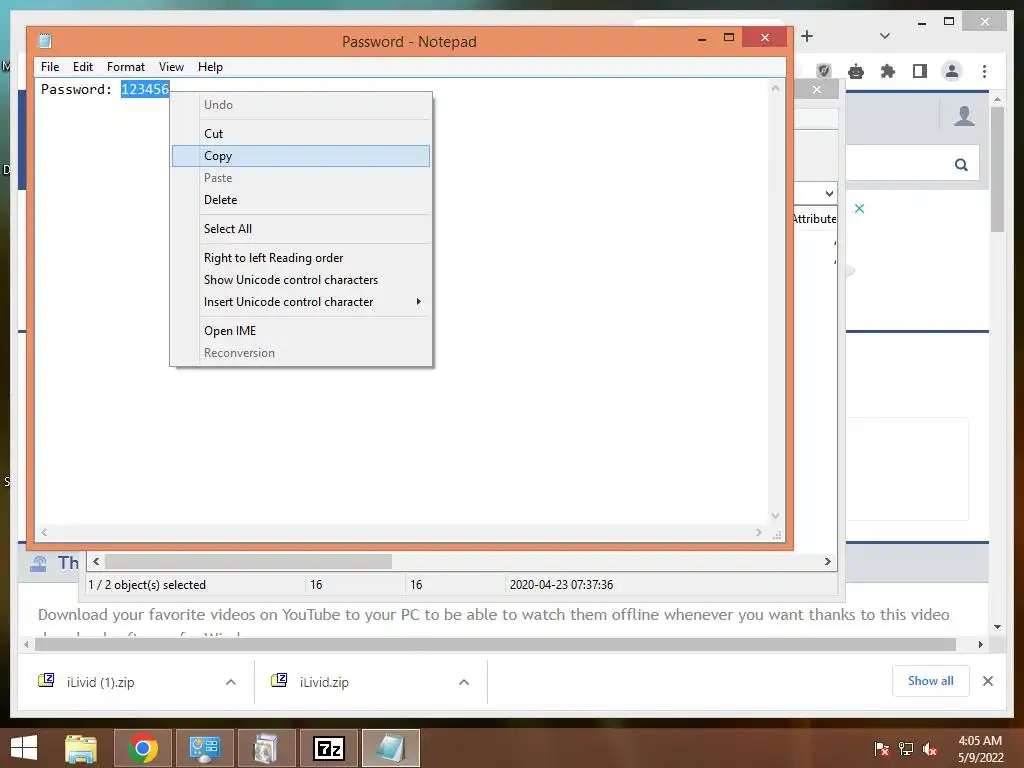Open Notepad Edit menu
Viewport: 1024px width, 768px height.
coord(82,67)
